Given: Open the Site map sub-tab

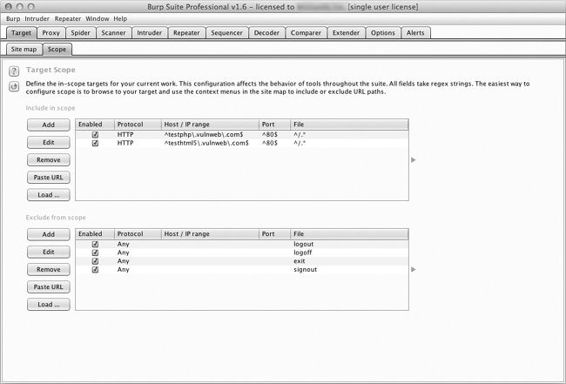Looking at the screenshot, I should (x=24, y=49).
